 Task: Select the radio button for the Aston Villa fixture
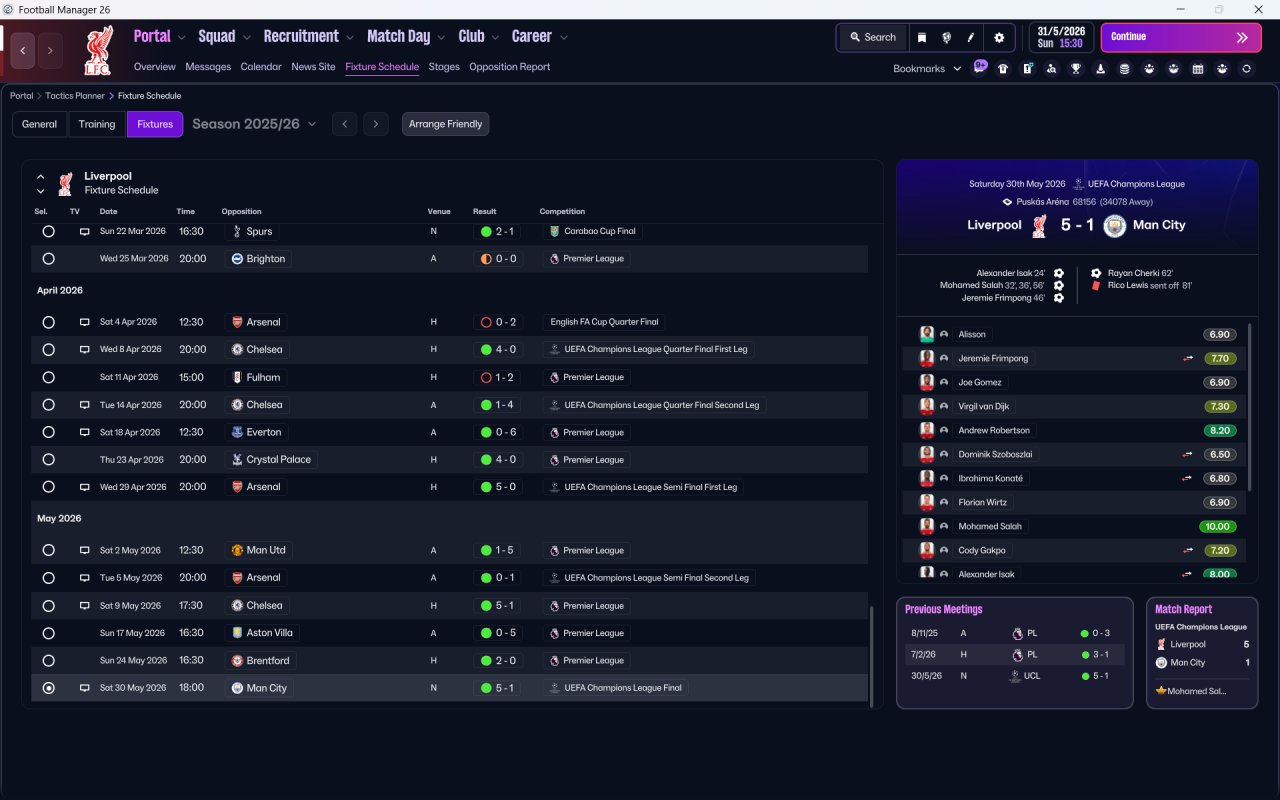pyautogui.click(x=49, y=633)
